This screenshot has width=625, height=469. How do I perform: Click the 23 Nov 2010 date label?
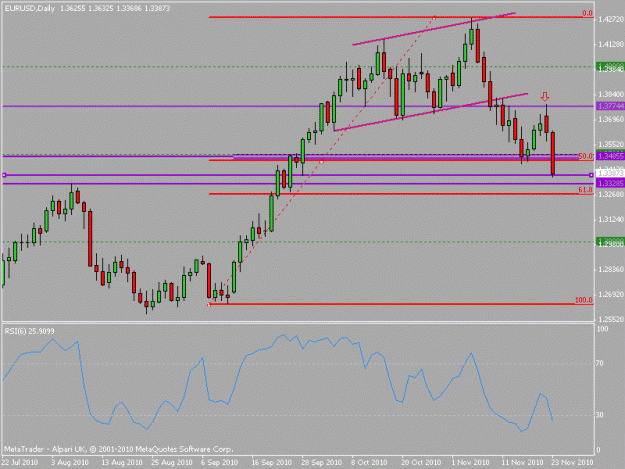pos(572,462)
